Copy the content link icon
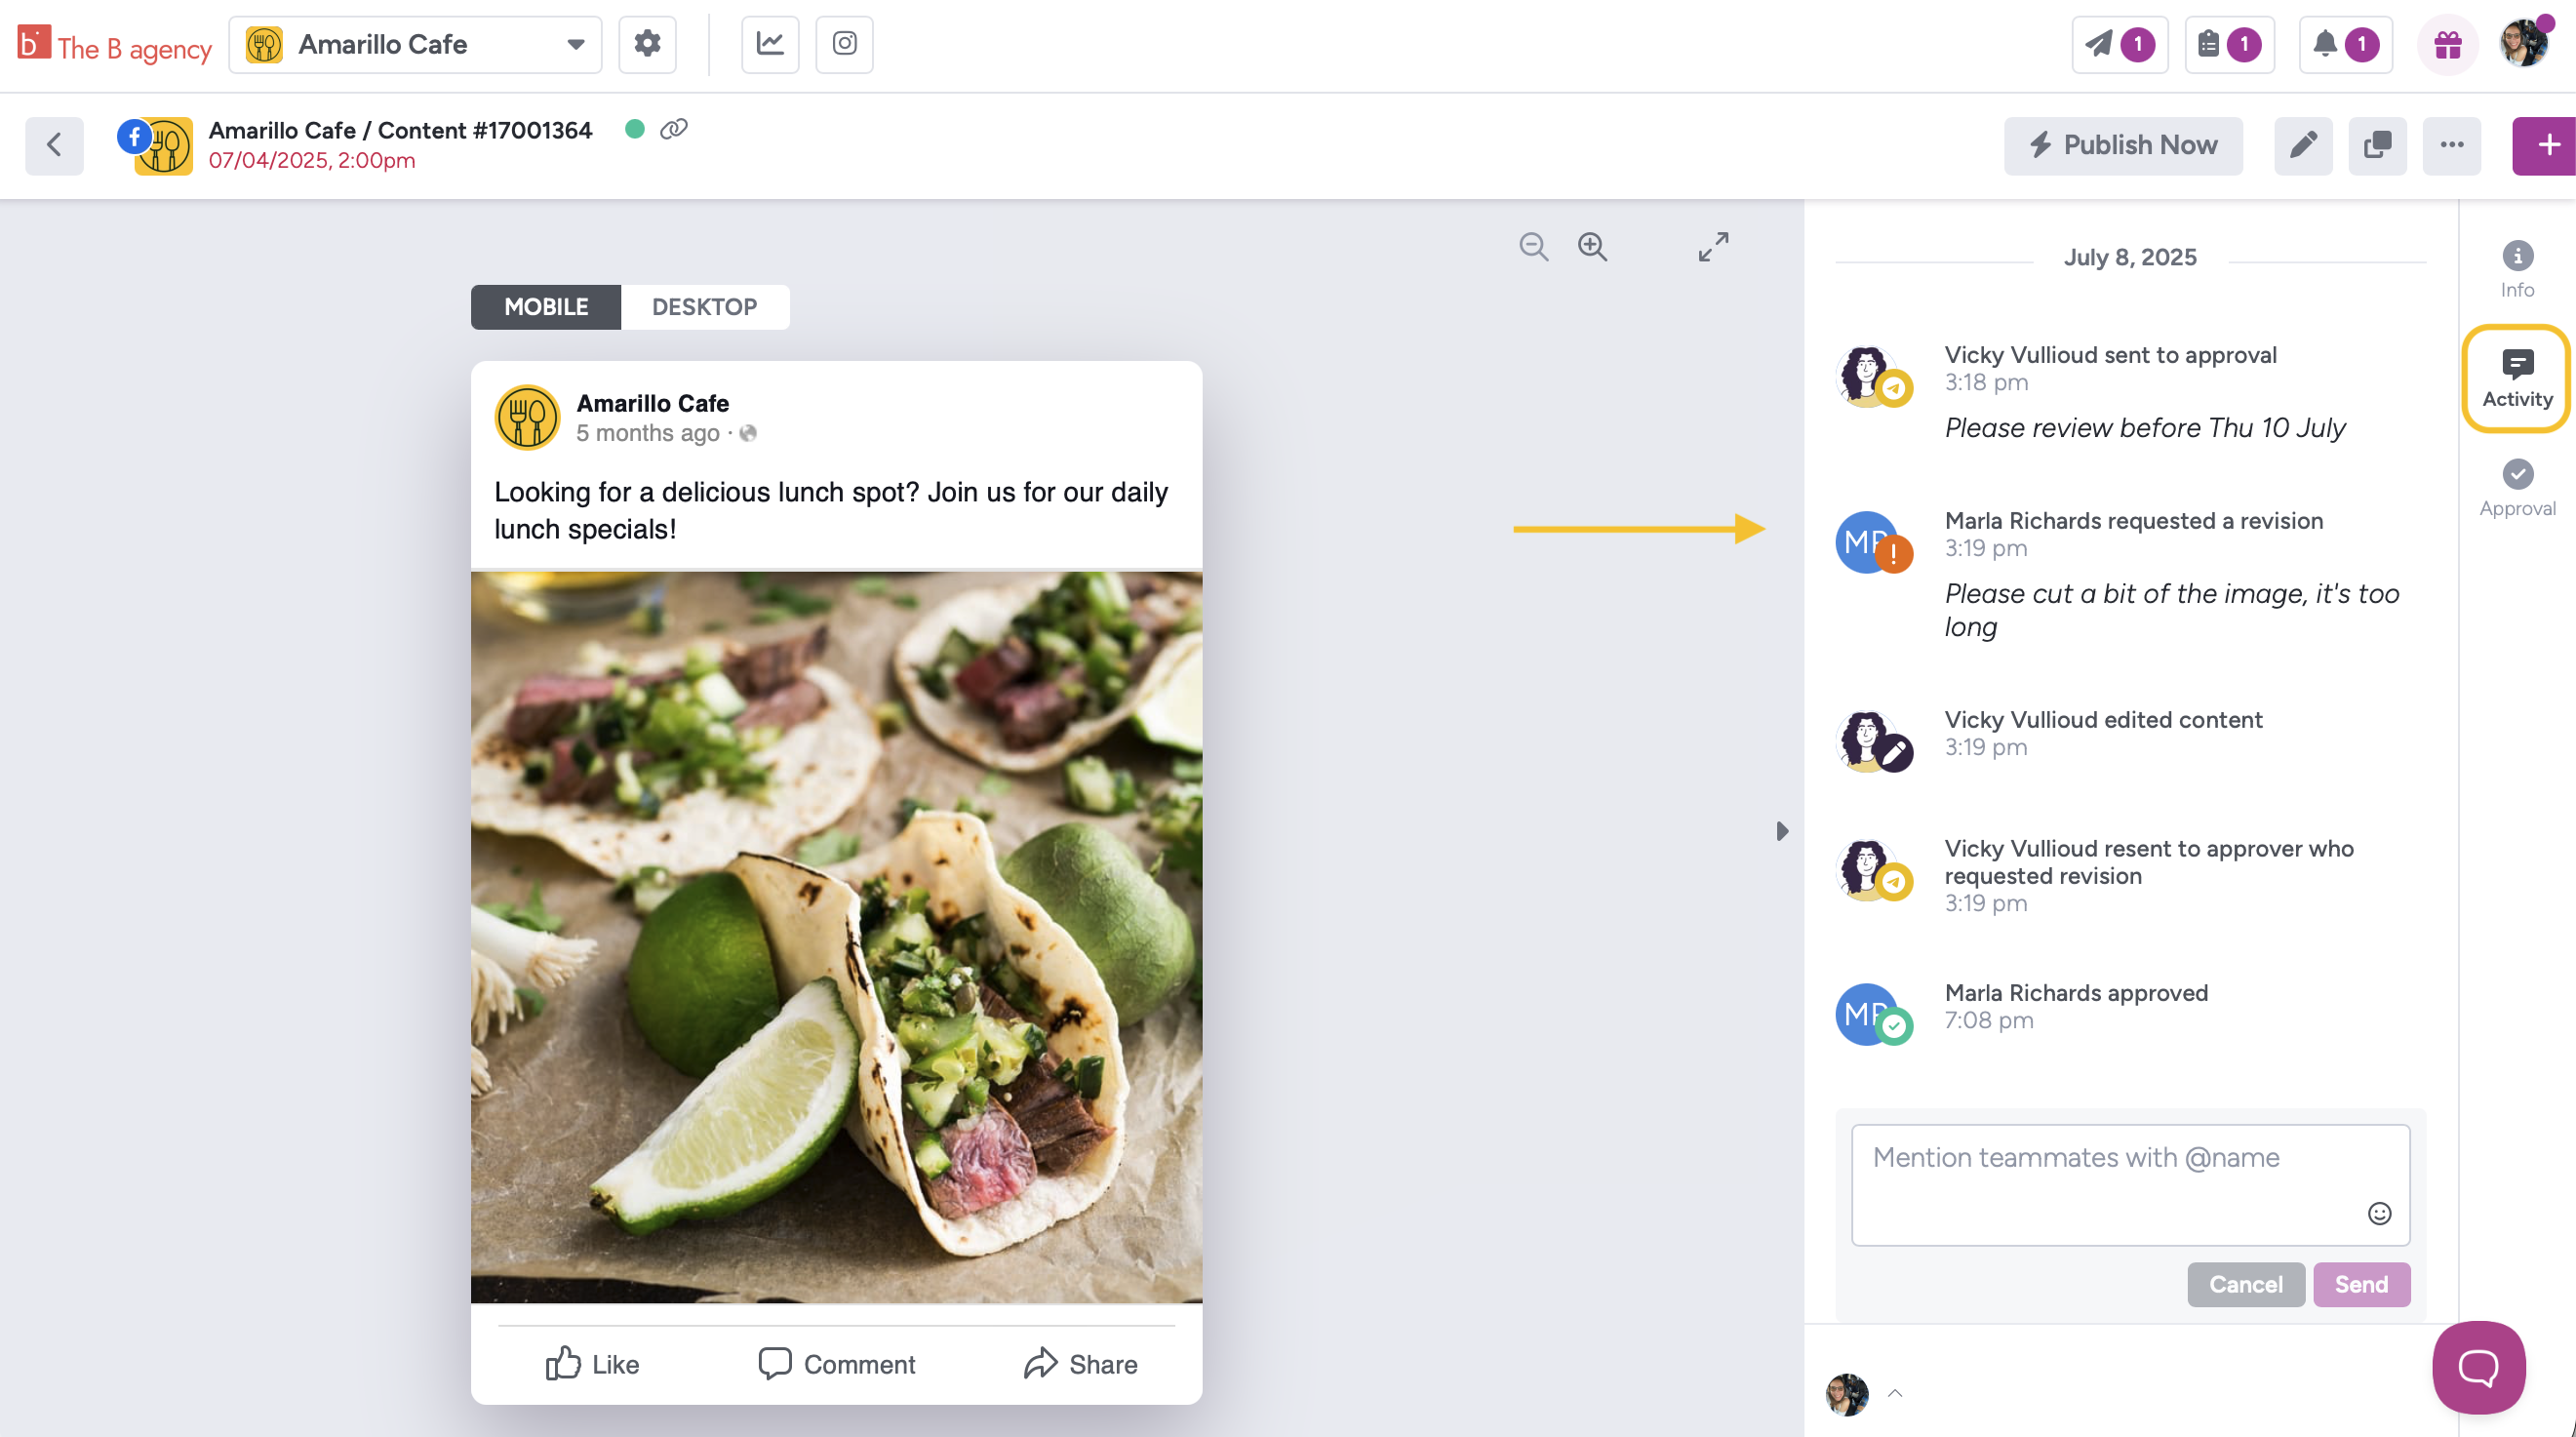The width and height of the screenshot is (2576, 1437). tap(674, 129)
